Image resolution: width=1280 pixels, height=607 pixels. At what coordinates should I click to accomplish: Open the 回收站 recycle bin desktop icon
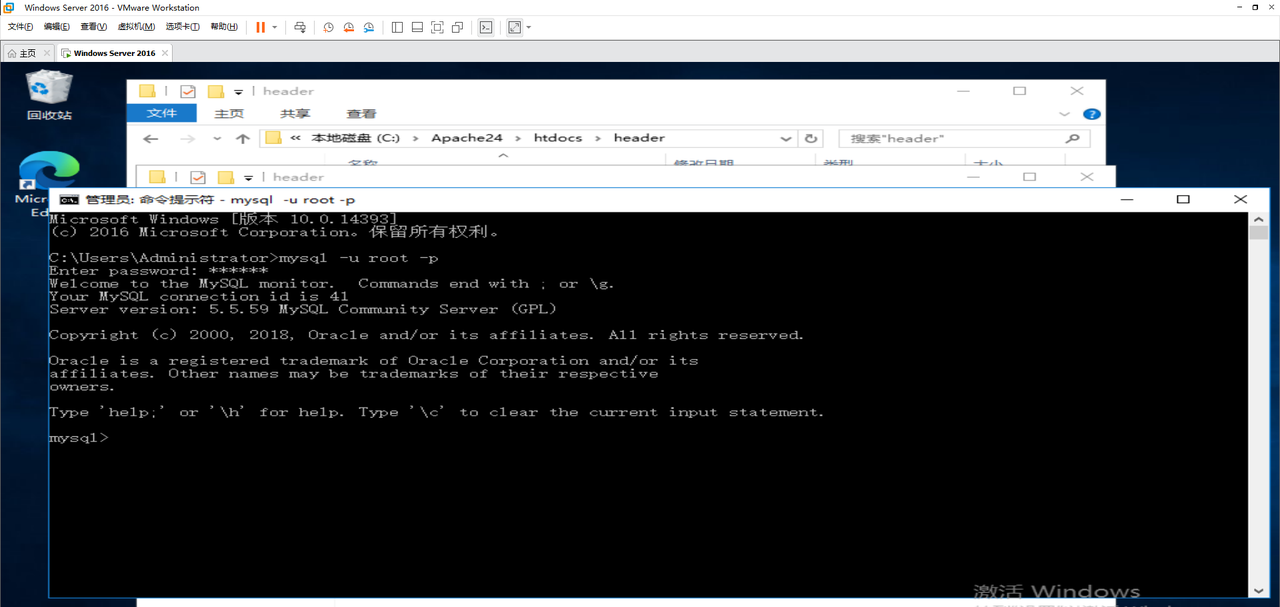[x=49, y=95]
